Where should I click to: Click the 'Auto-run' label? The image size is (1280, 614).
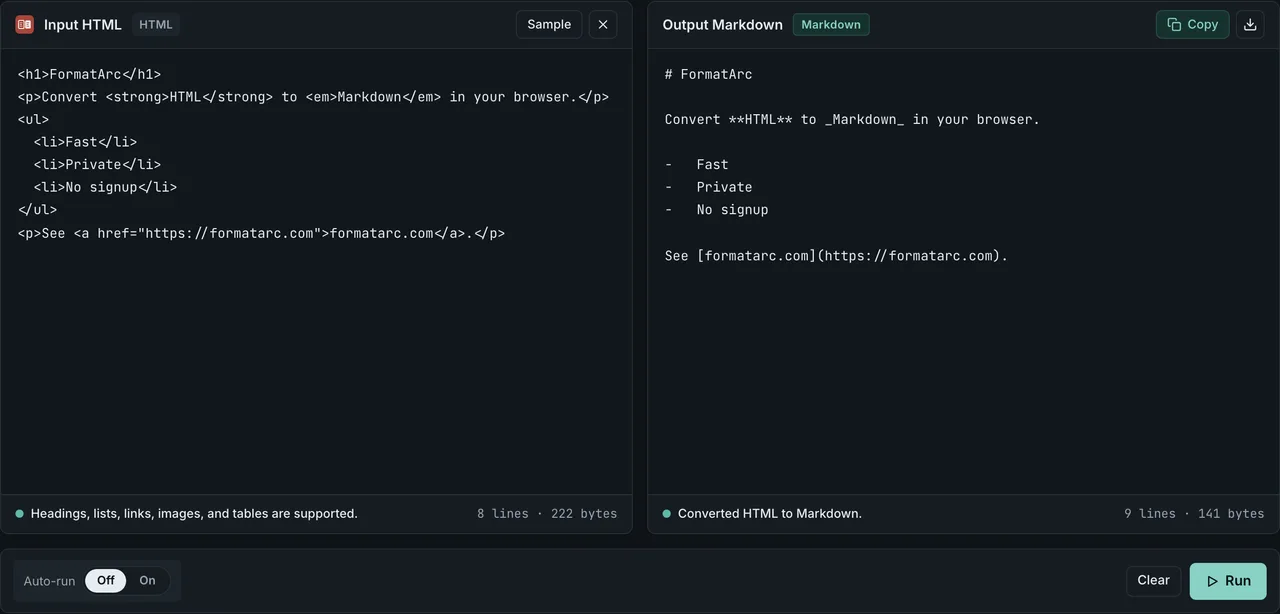(x=49, y=580)
